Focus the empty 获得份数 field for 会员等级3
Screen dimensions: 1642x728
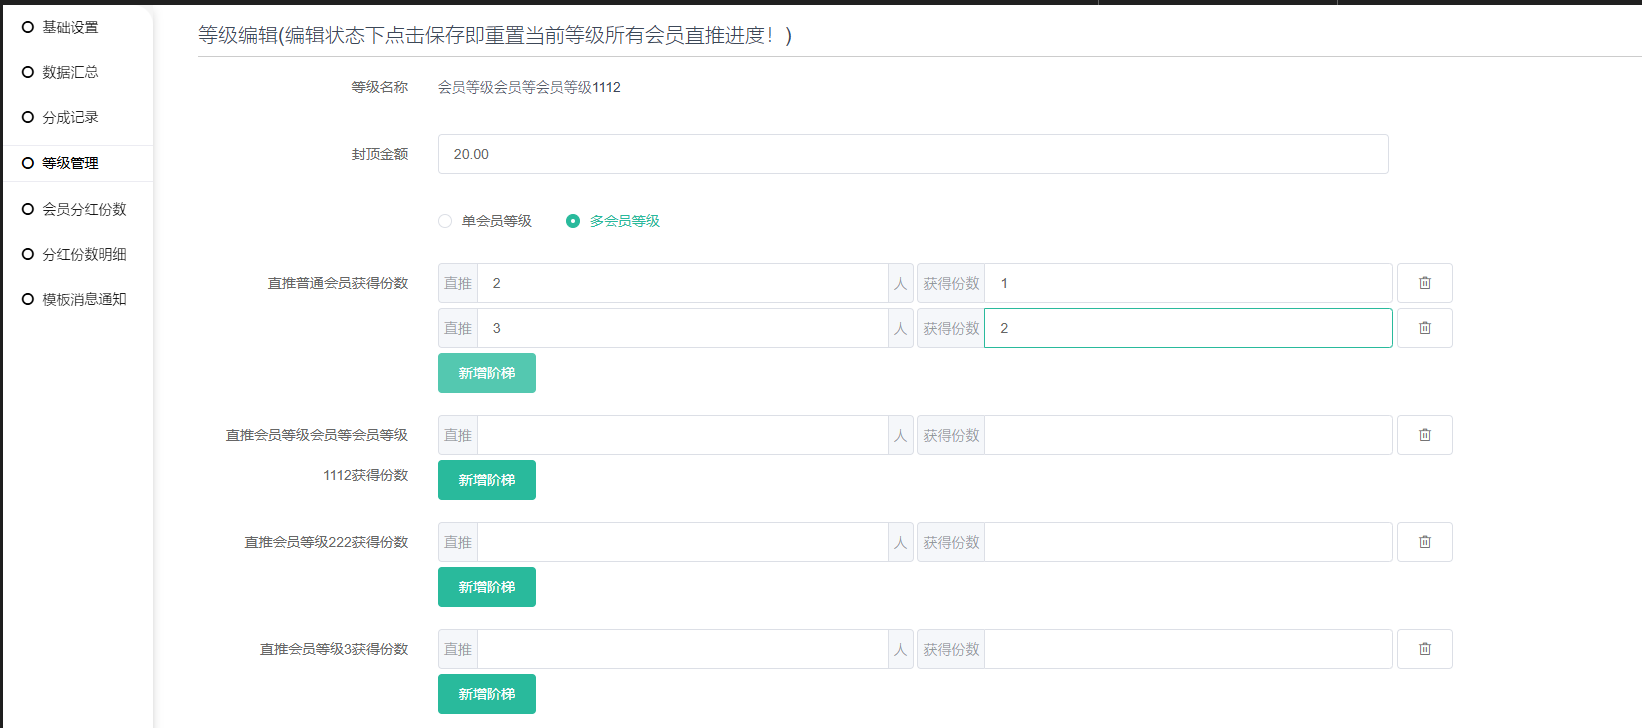click(x=1188, y=649)
